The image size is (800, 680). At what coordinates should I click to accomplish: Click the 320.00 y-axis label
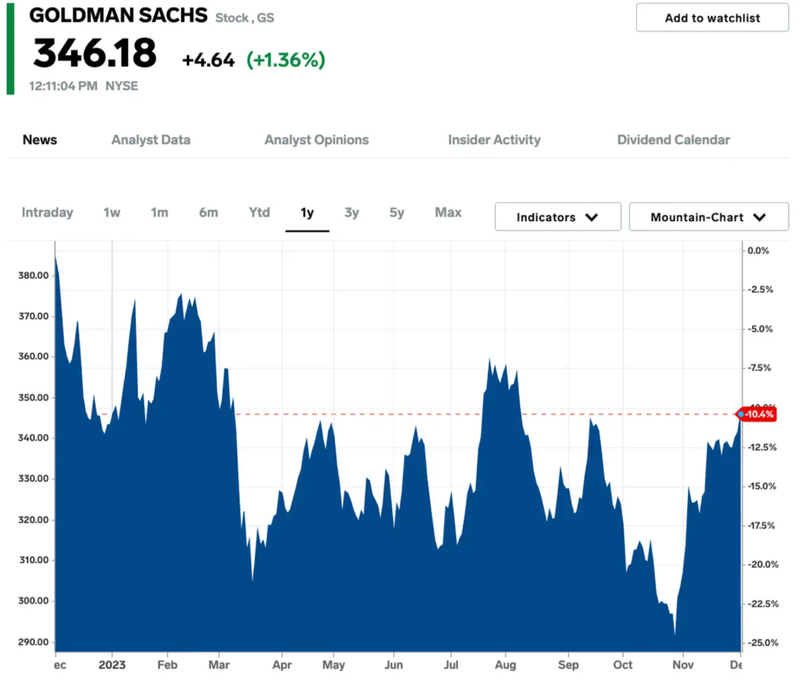tap(34, 520)
